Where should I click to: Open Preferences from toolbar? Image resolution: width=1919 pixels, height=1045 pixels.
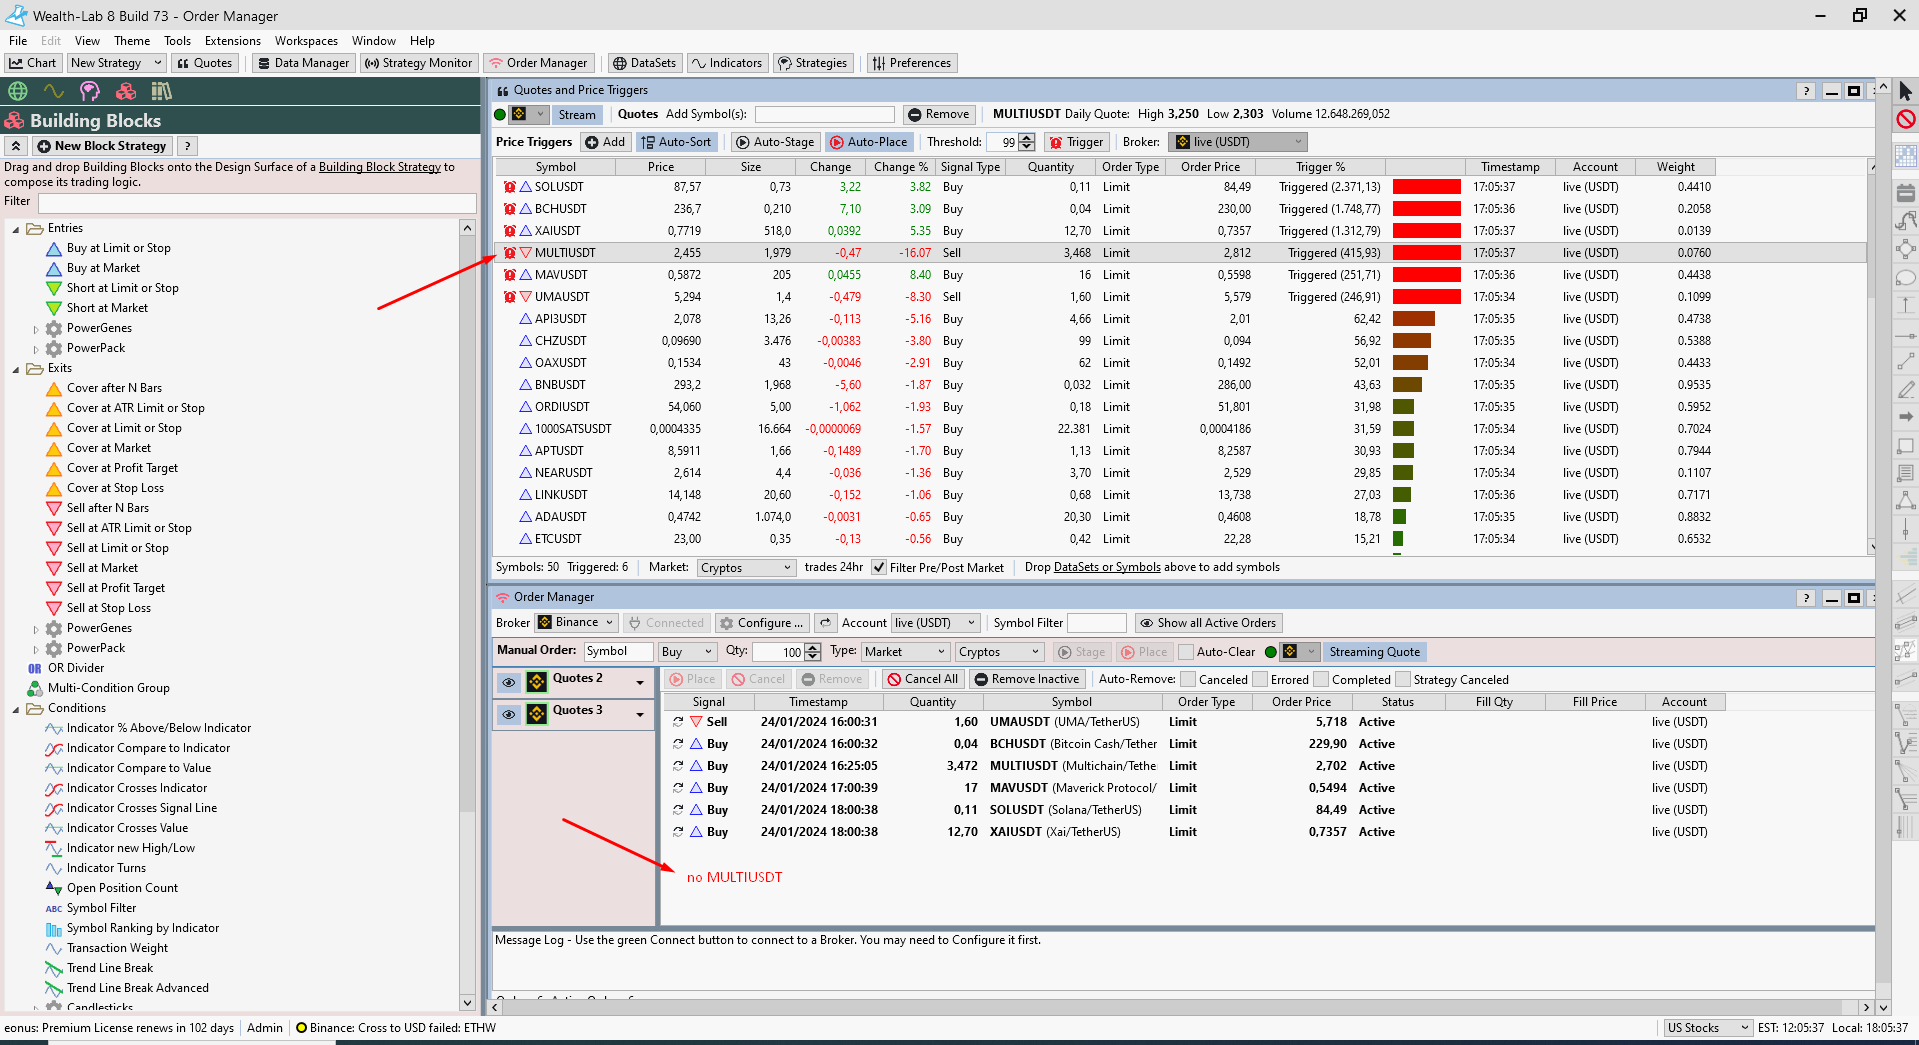click(x=911, y=63)
